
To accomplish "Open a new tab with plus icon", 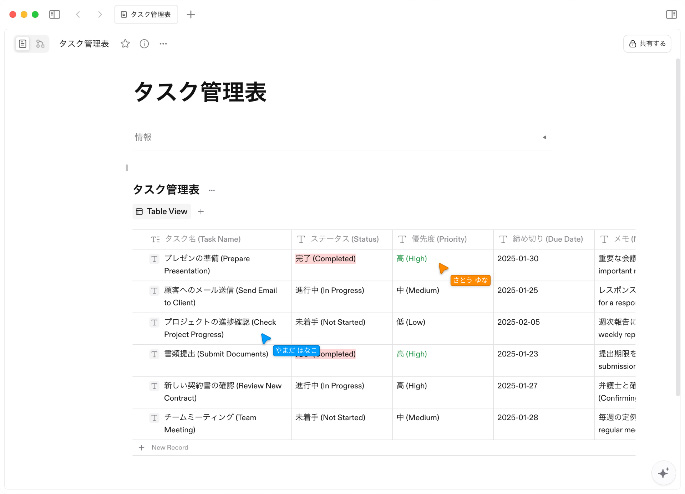I will pyautogui.click(x=191, y=15).
